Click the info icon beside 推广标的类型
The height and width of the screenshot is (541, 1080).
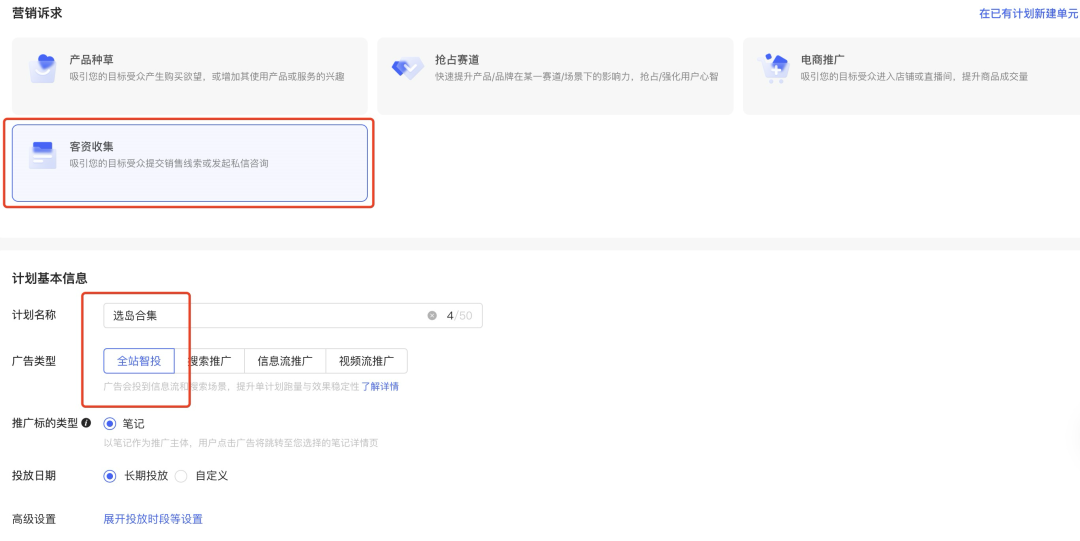pos(86,423)
